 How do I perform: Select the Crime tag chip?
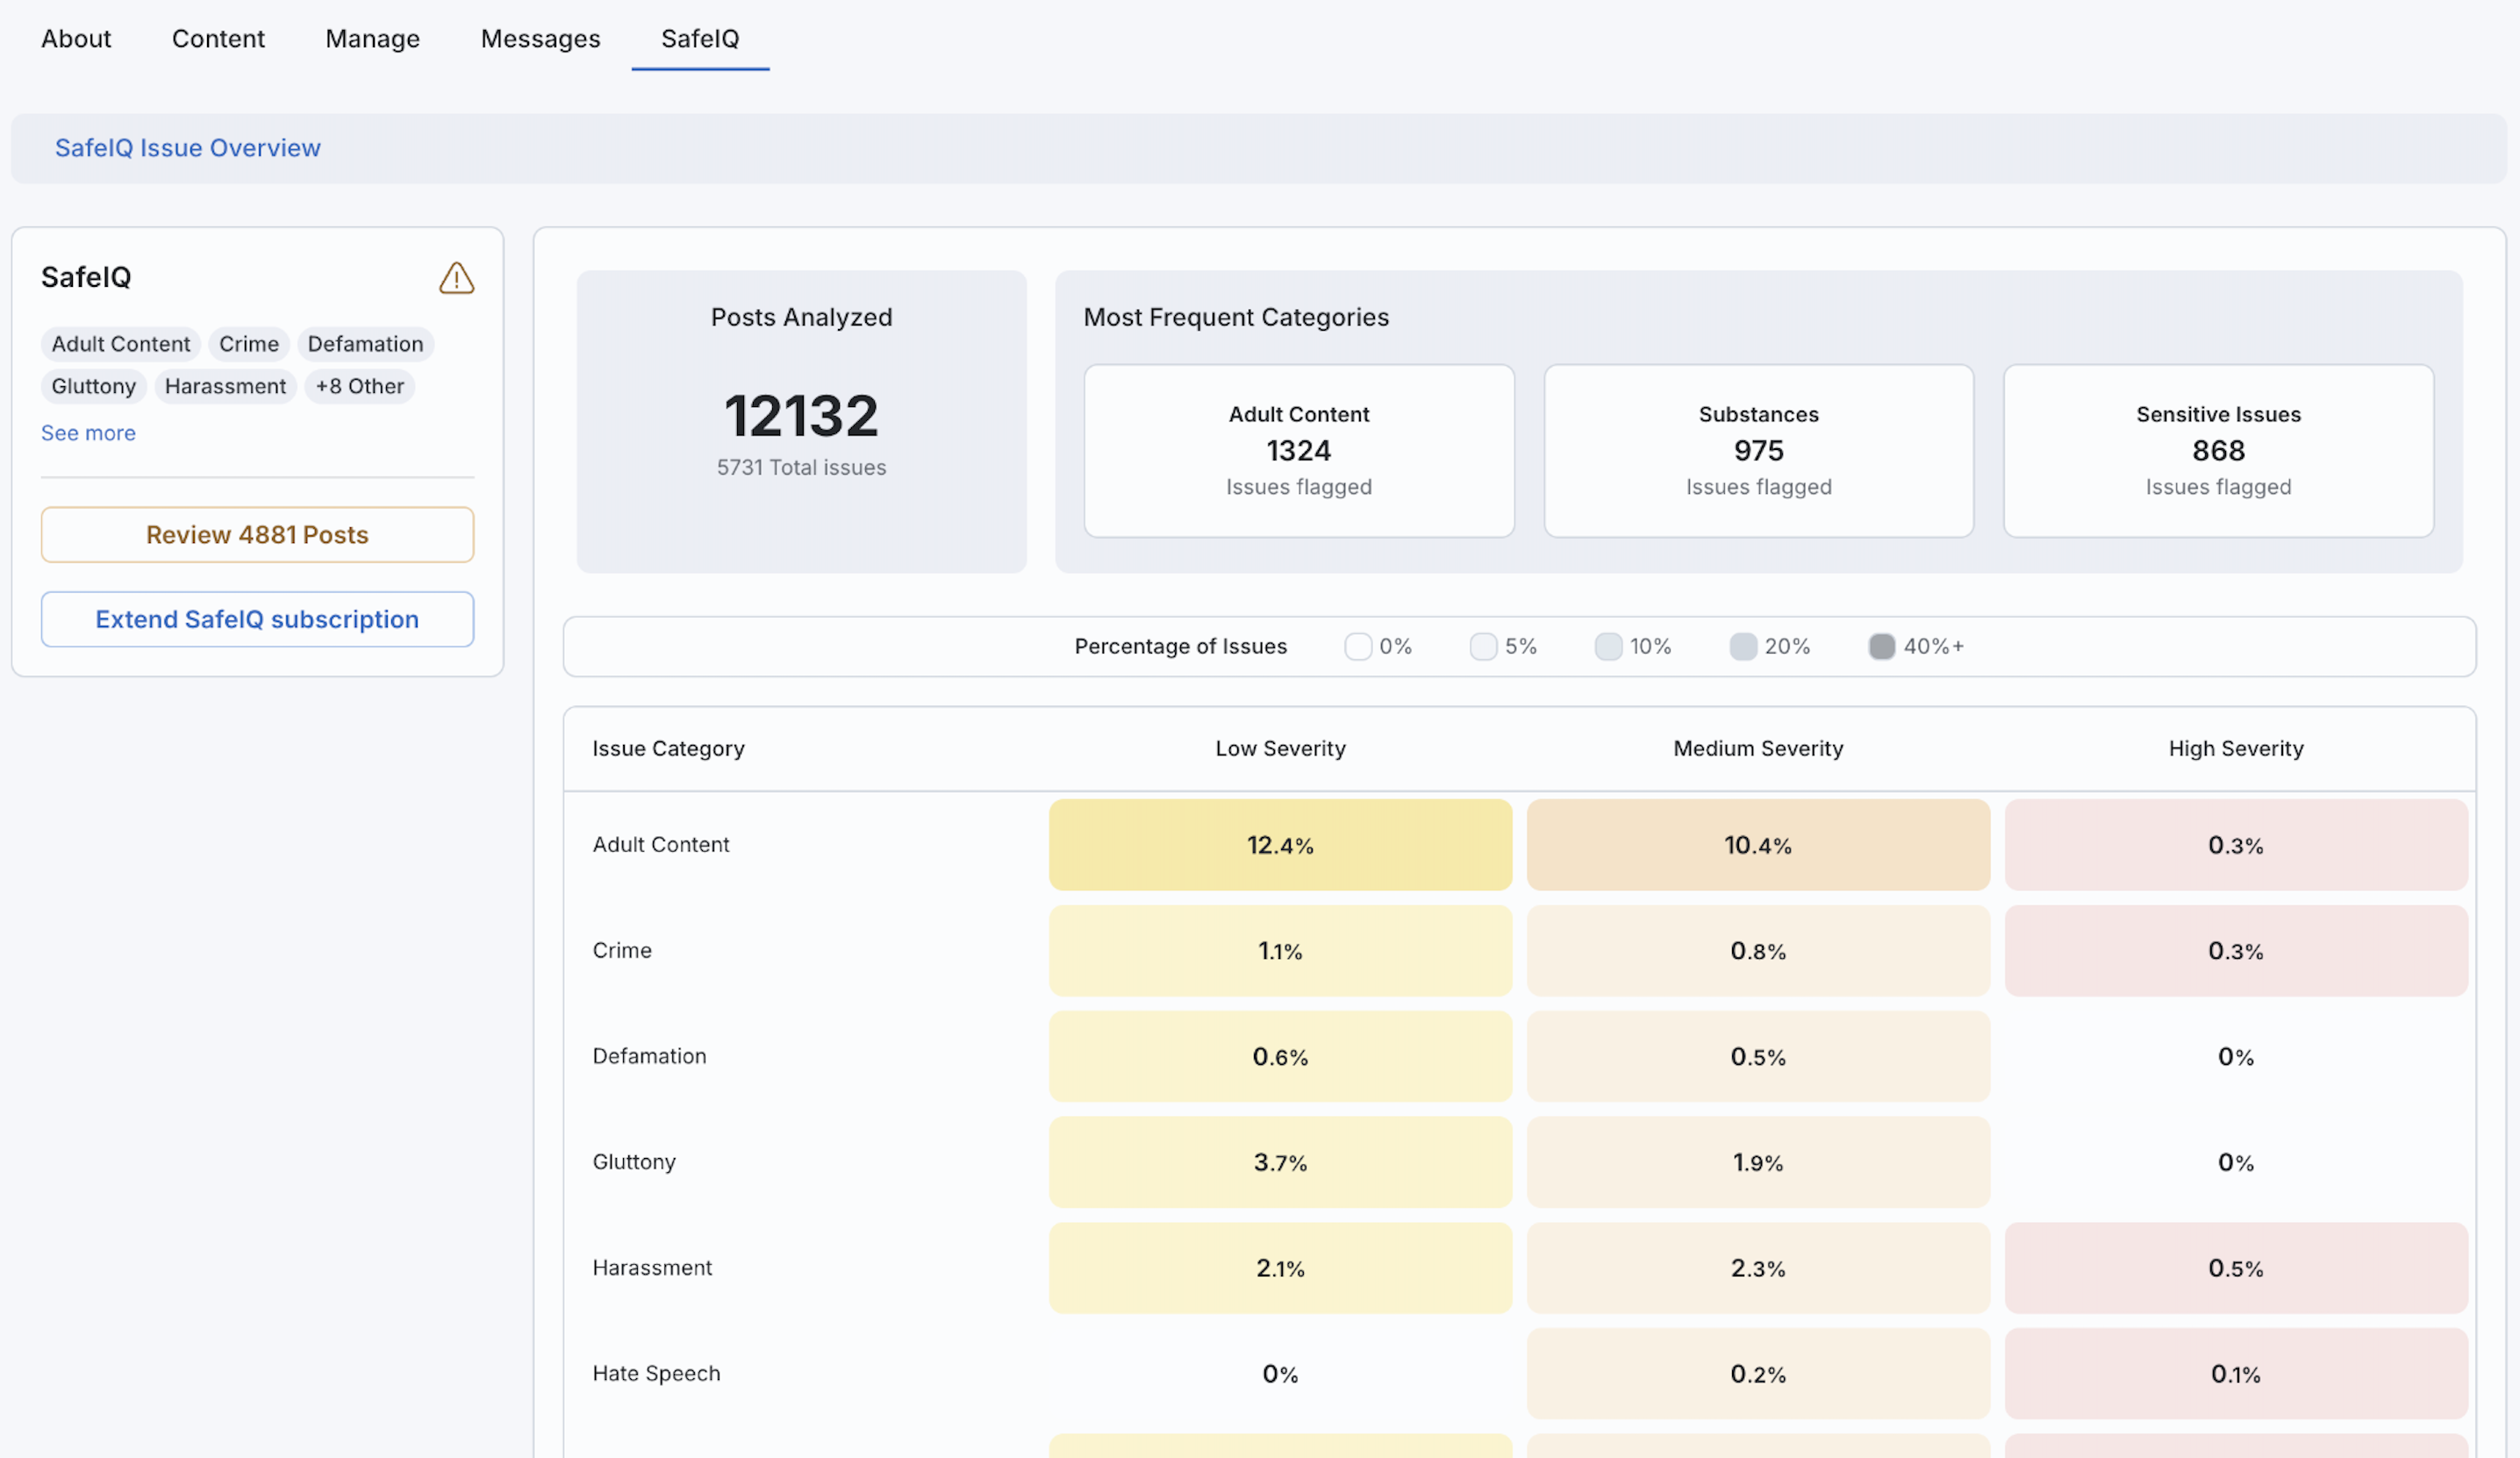click(x=249, y=344)
